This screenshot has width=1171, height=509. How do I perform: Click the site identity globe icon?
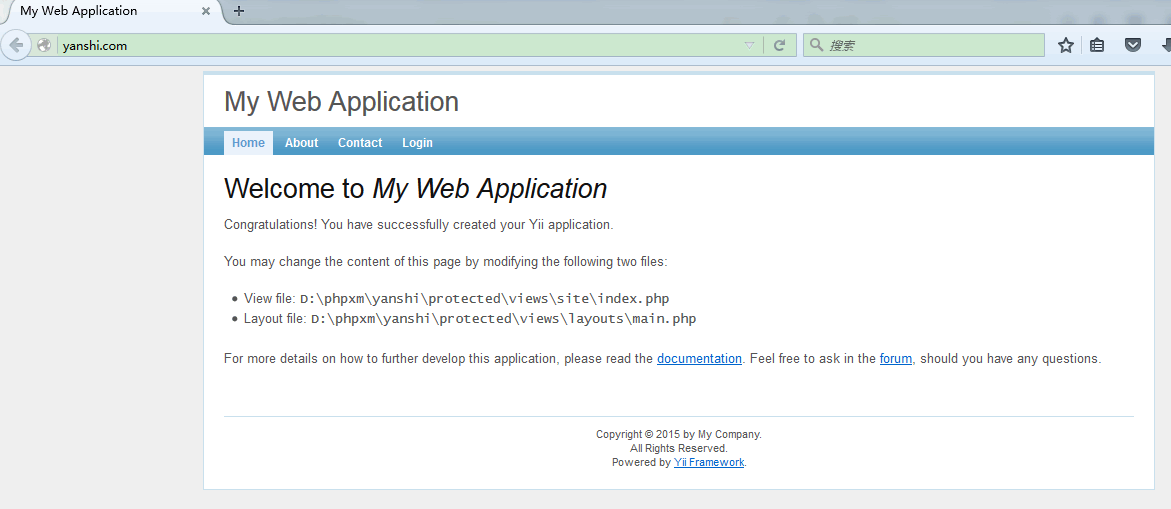coord(44,45)
